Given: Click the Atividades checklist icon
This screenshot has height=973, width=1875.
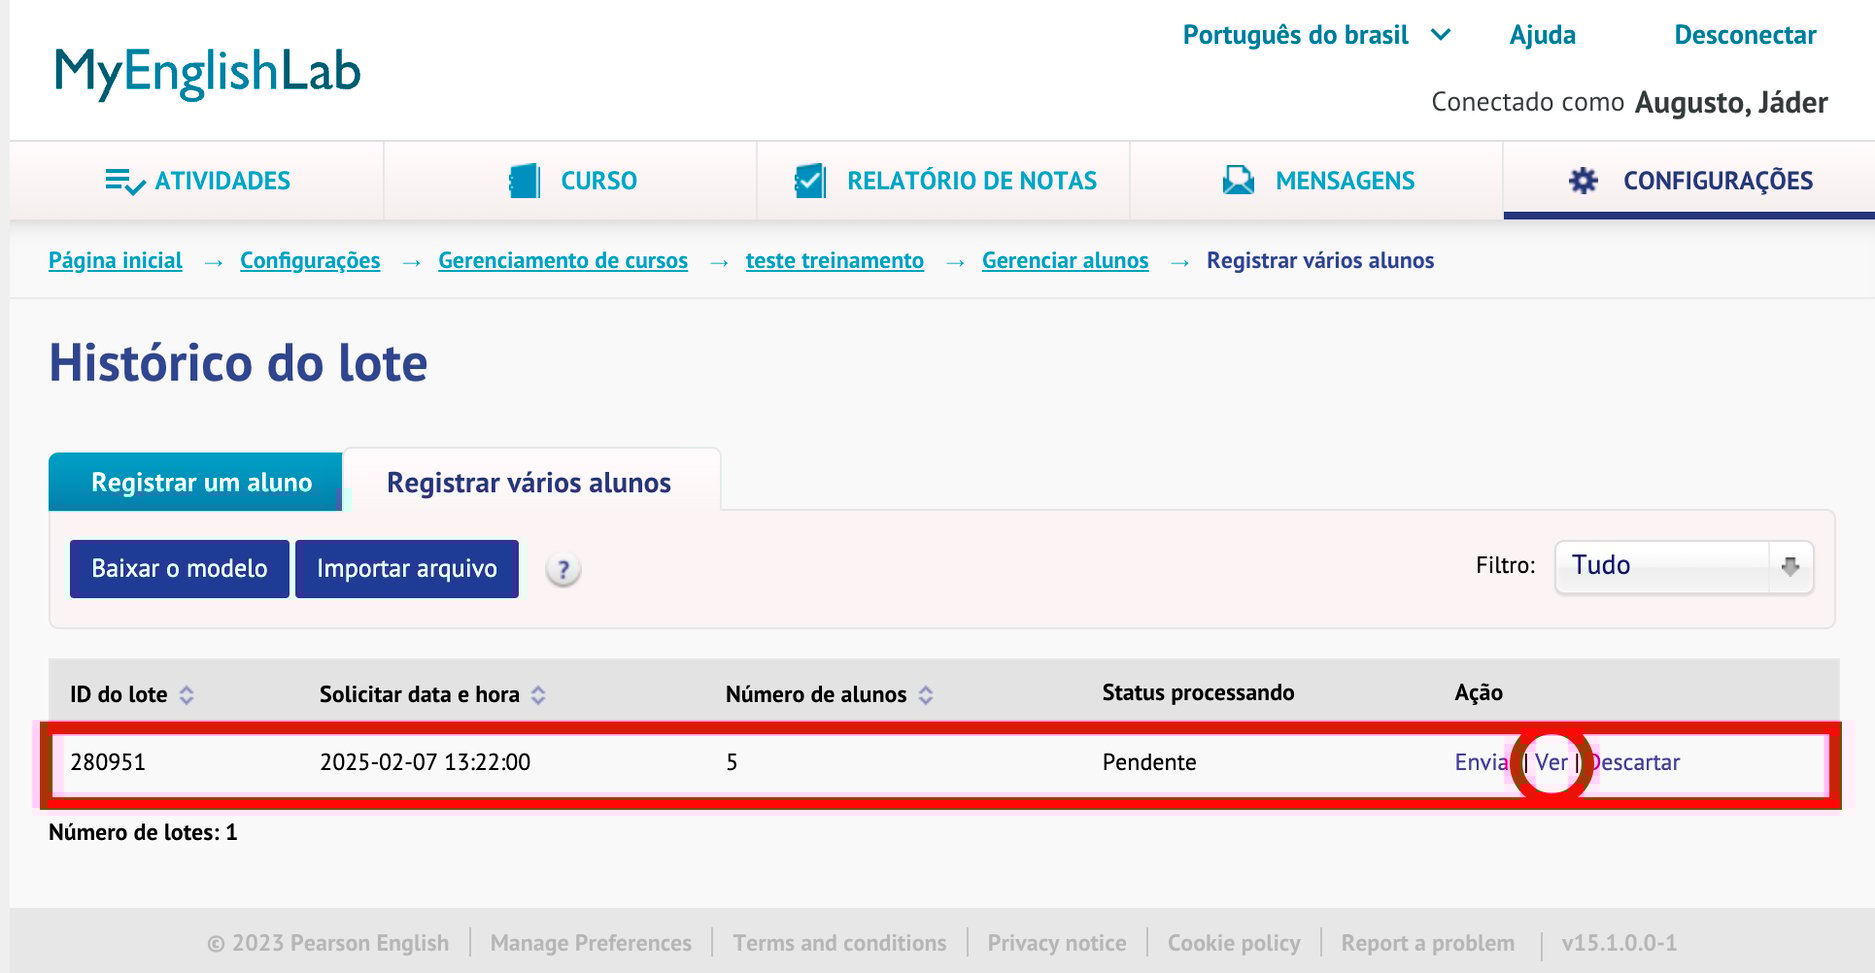Looking at the screenshot, I should [124, 181].
